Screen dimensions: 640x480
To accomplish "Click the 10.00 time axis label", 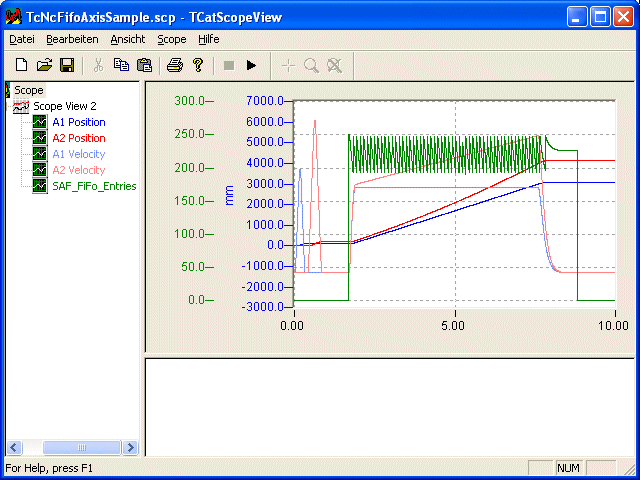I will tap(613, 326).
